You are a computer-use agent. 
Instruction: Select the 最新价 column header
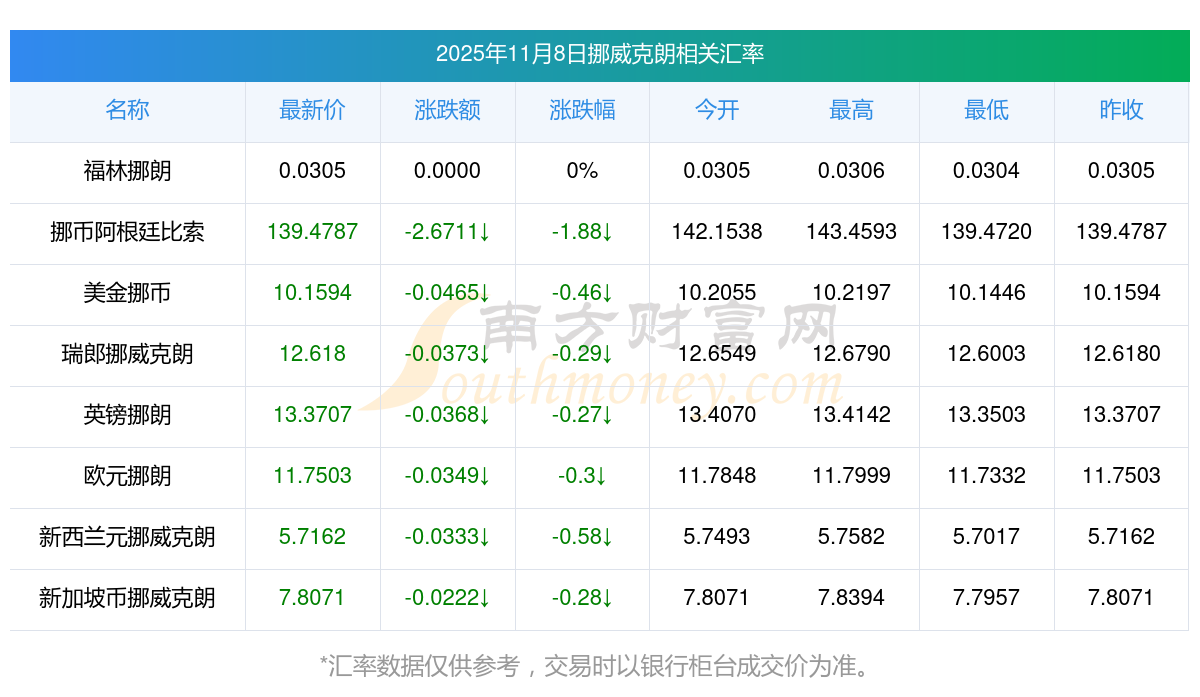pos(312,110)
